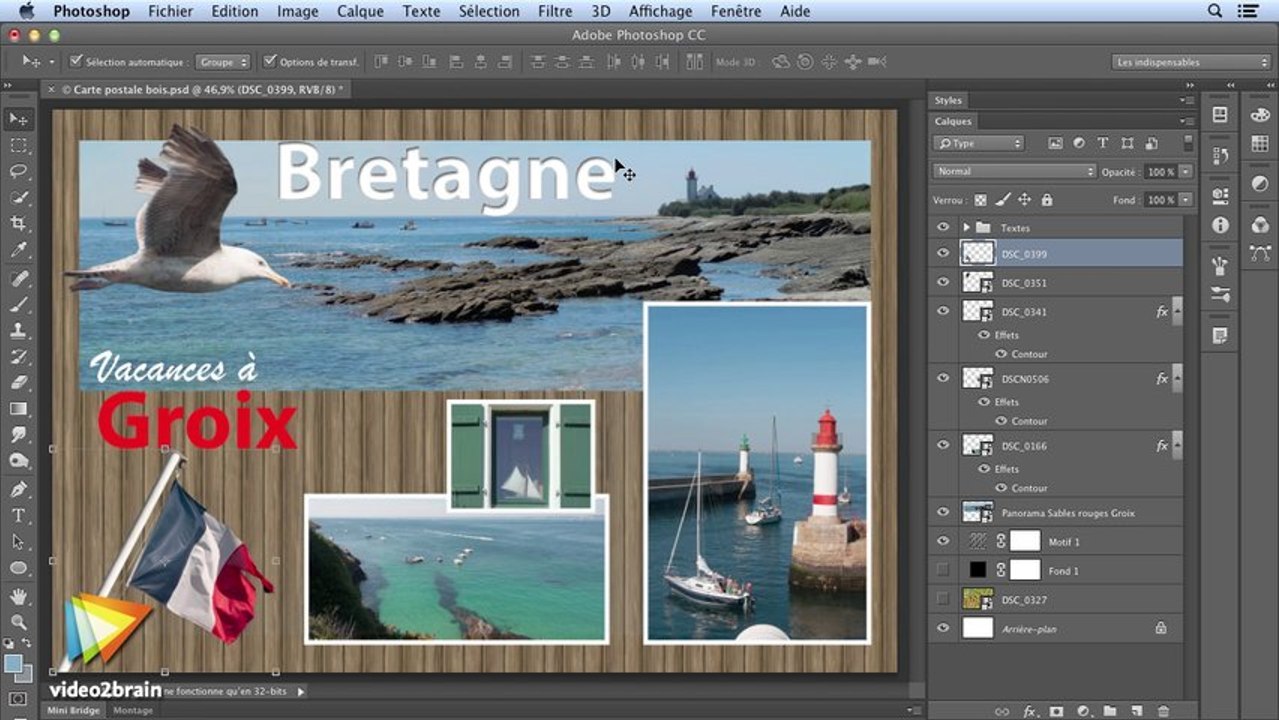Select the Zoom tool
1279x720 pixels.
point(18,622)
